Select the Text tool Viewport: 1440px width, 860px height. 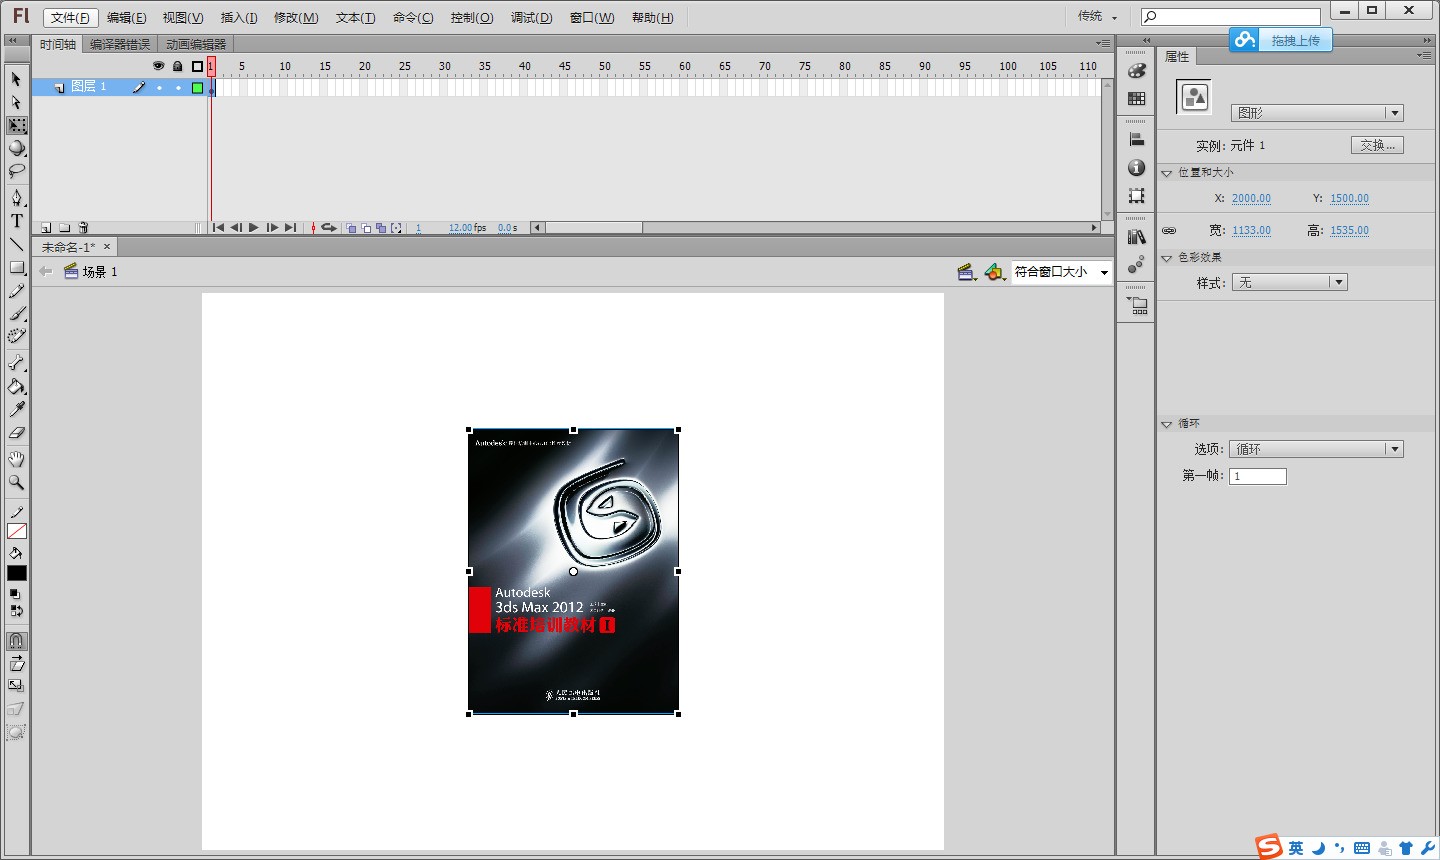coord(17,221)
